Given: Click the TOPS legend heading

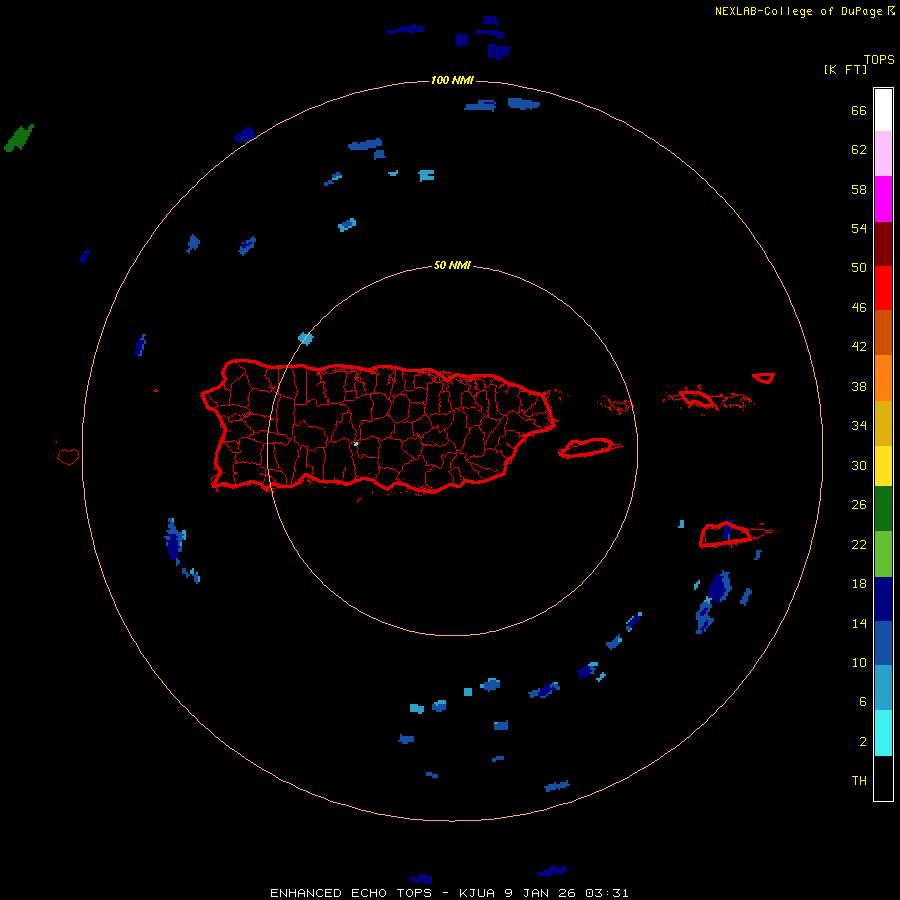Looking at the screenshot, I should (x=879, y=59).
